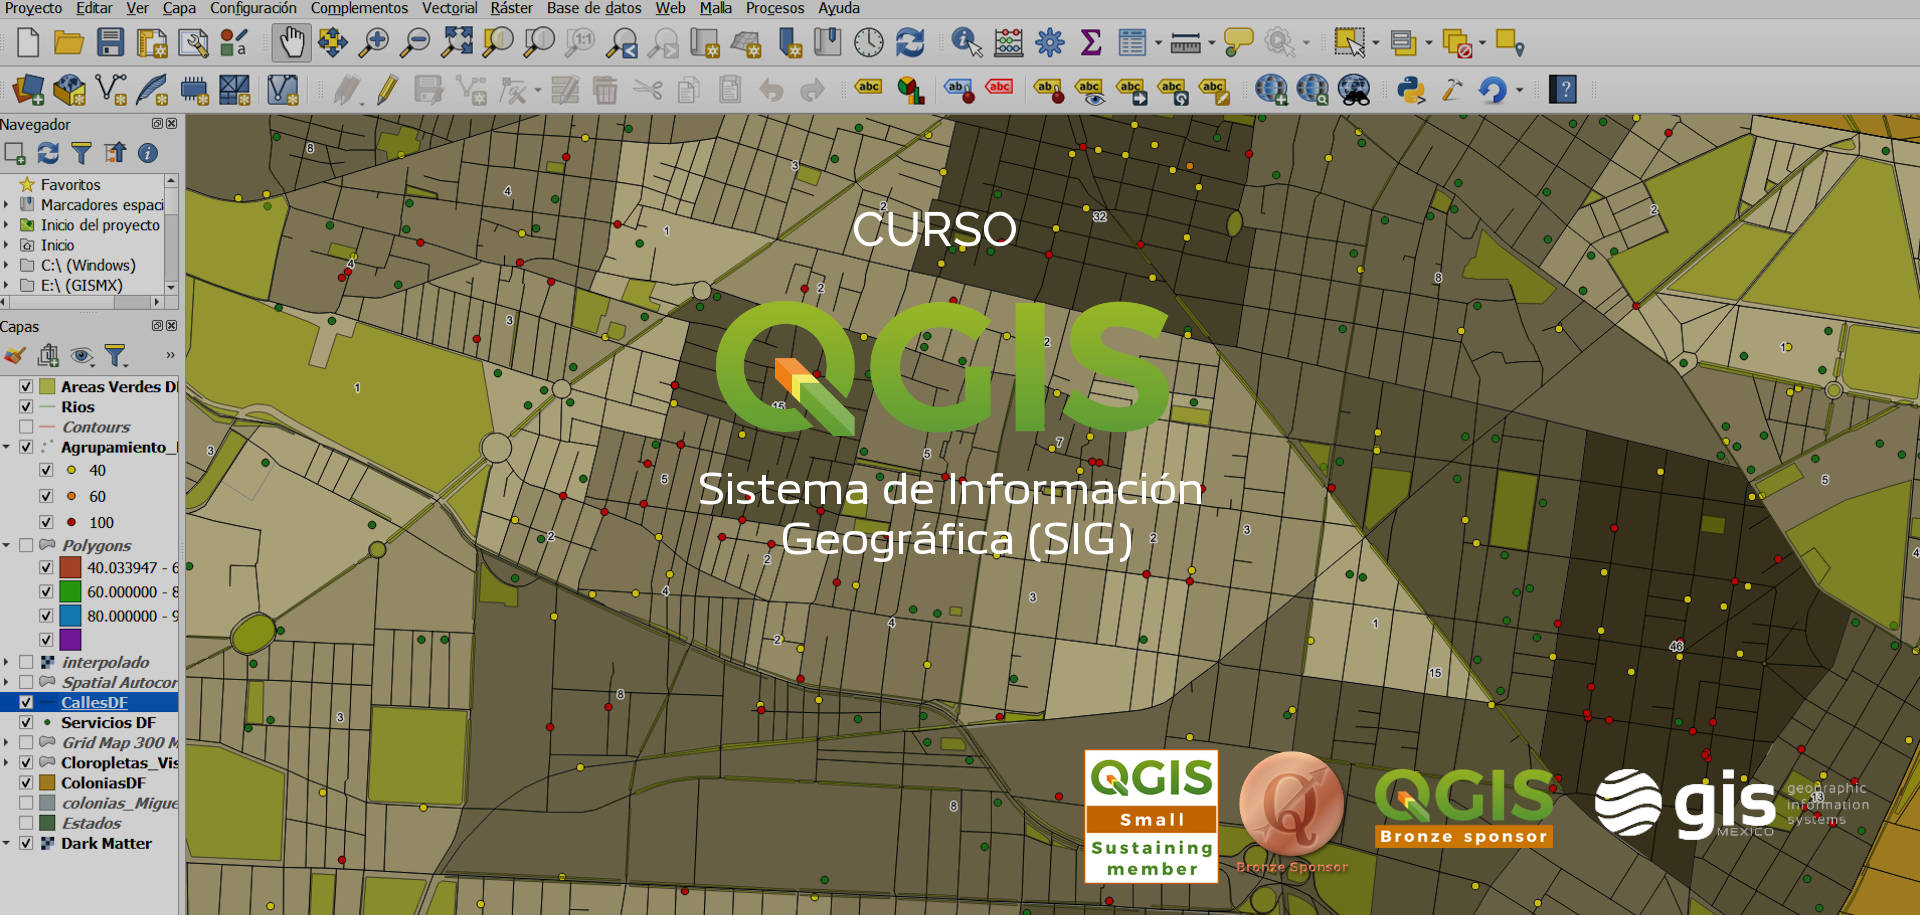
Task: Select Inicio del proyecto in browser
Action: pos(100,225)
